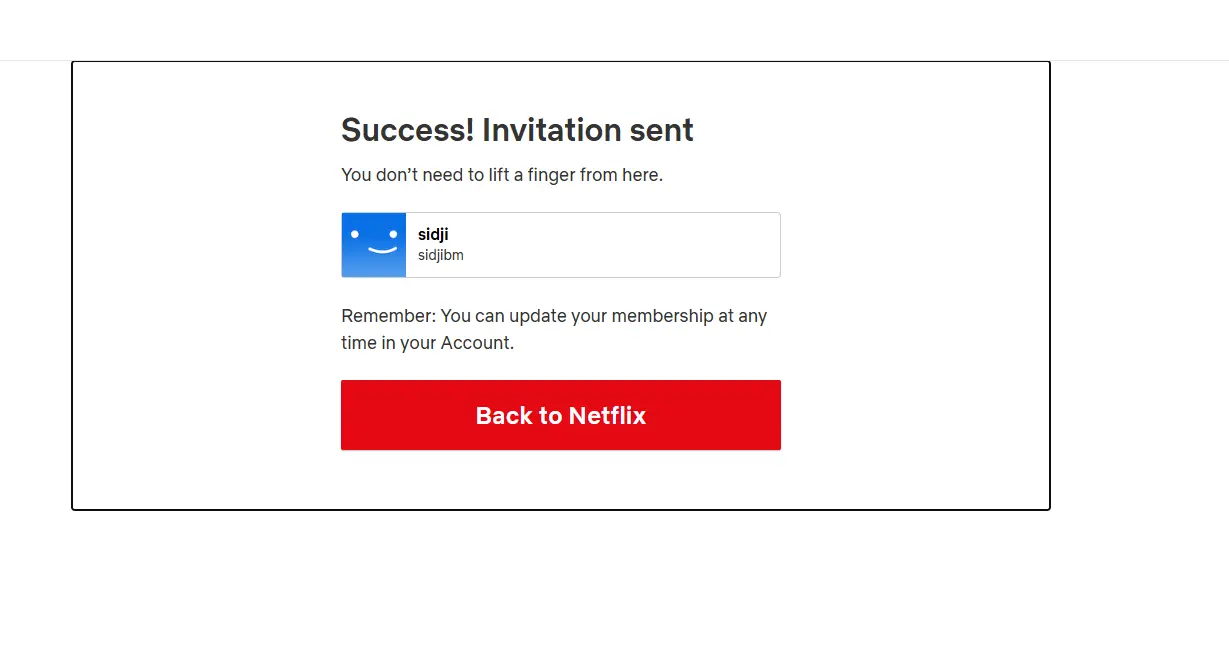Click the word Success! in heading
Viewport: 1229px width, 666px height.
(x=407, y=130)
